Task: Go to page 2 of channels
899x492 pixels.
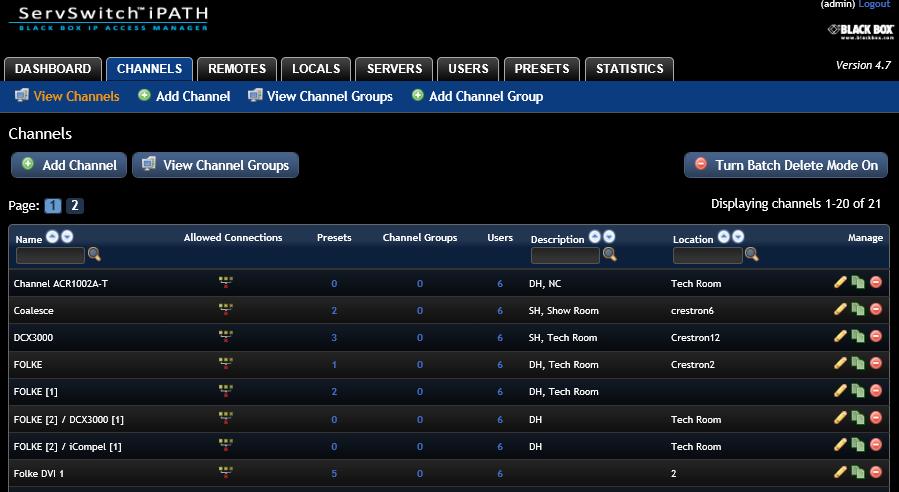Action: click(75, 205)
